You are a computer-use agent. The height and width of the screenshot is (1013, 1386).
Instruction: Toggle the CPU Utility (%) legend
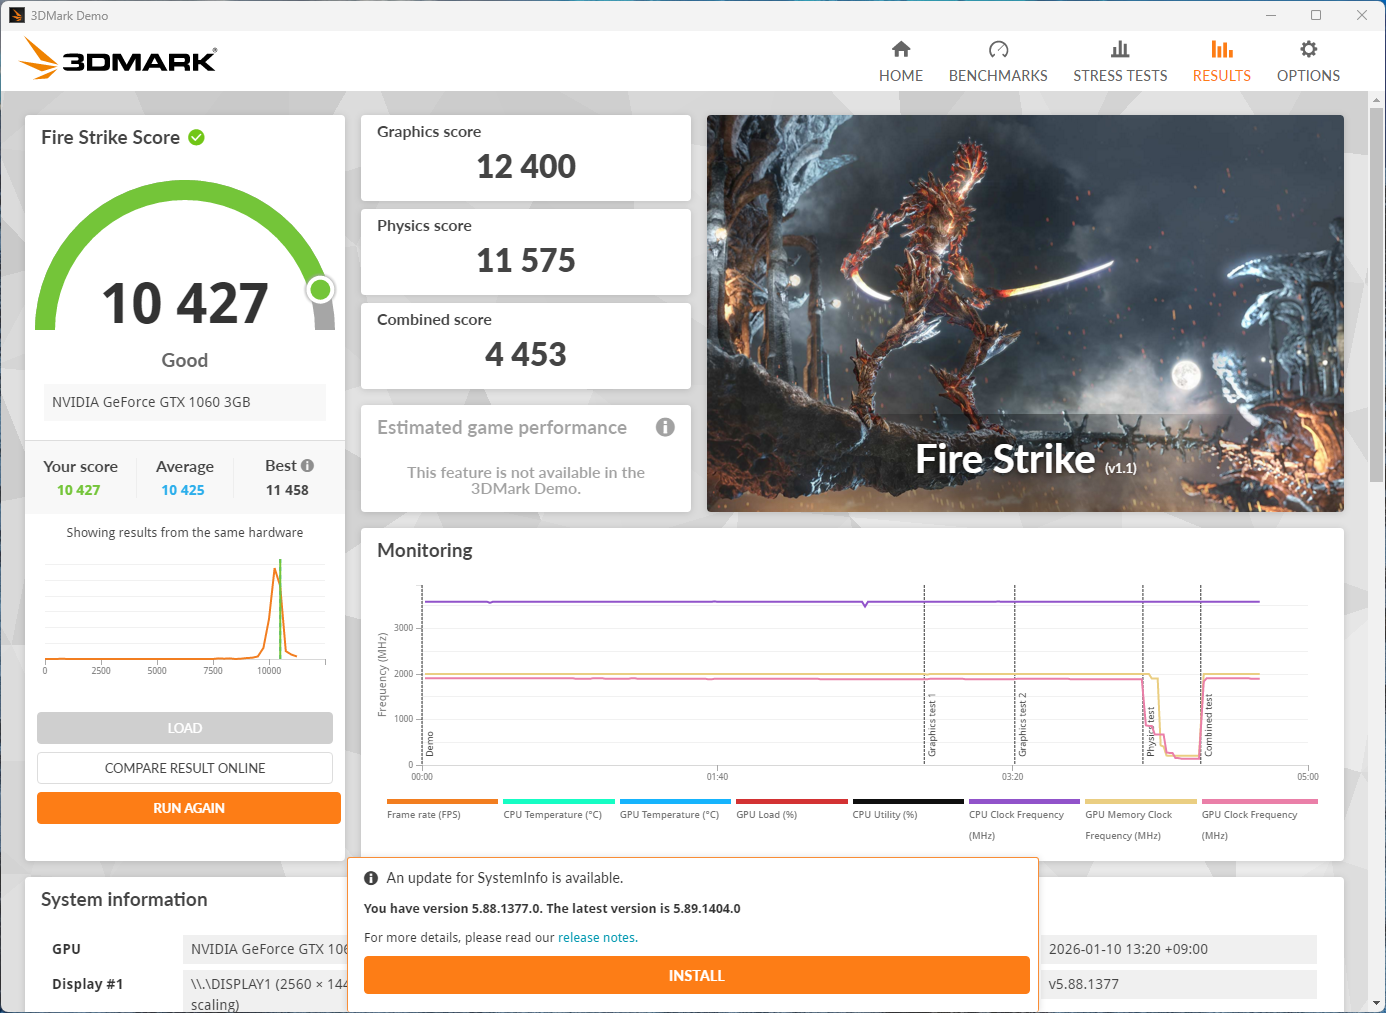tap(907, 809)
